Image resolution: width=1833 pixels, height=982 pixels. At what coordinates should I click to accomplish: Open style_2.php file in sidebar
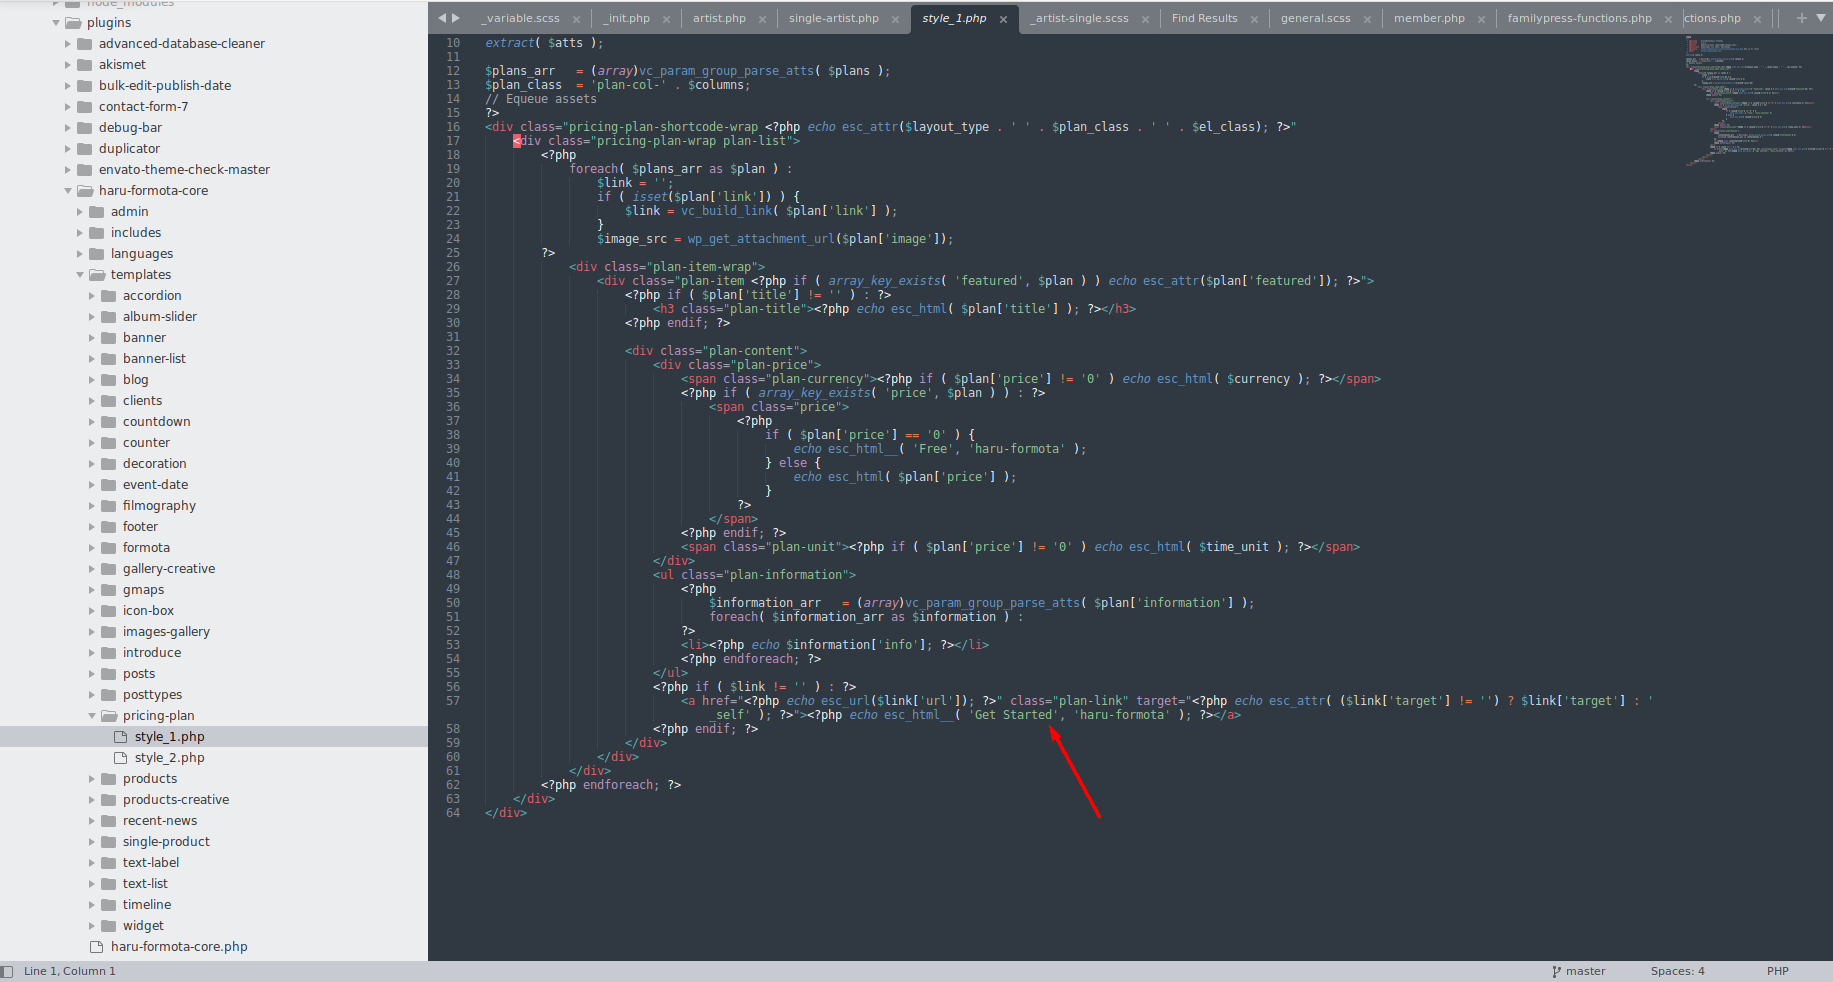tap(169, 758)
